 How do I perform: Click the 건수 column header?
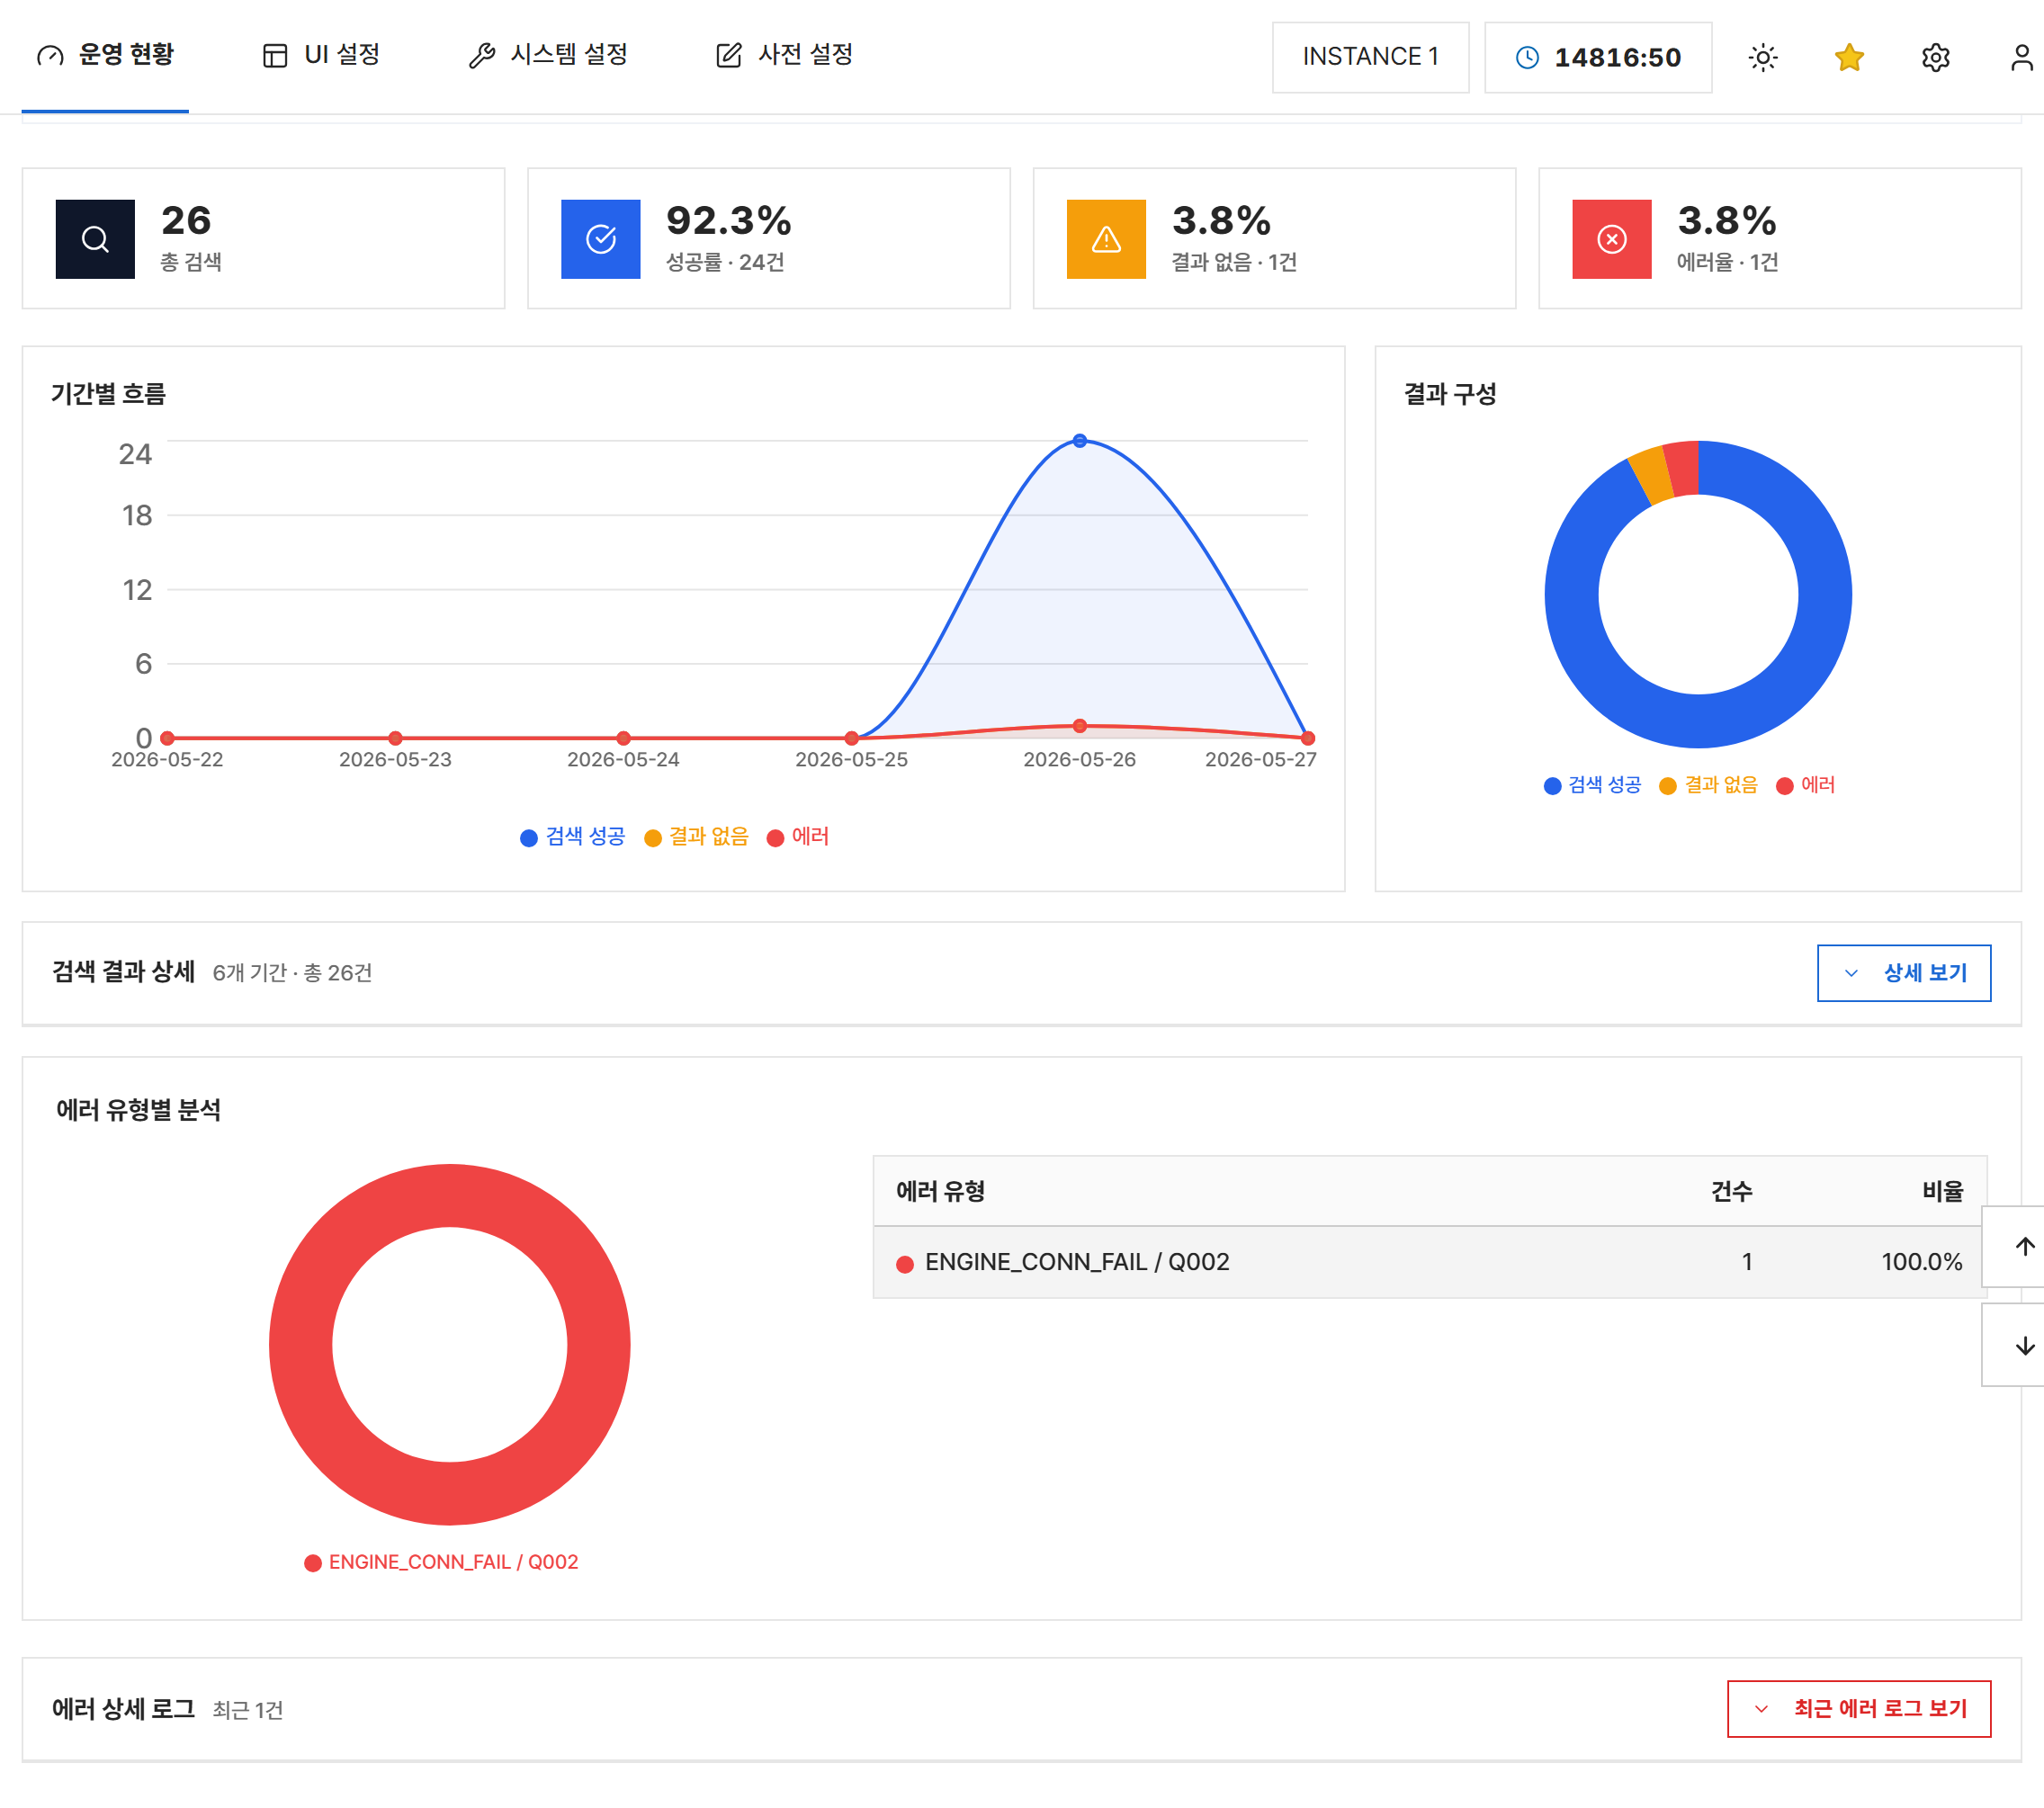coord(1731,1191)
